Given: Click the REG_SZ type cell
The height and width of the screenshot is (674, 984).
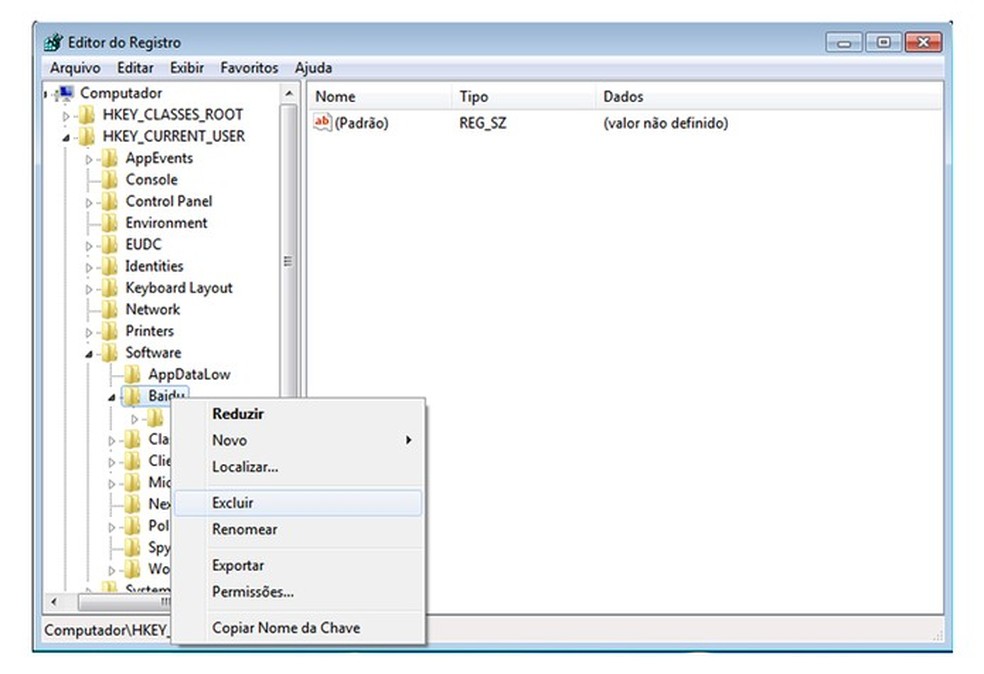Looking at the screenshot, I should [483, 123].
